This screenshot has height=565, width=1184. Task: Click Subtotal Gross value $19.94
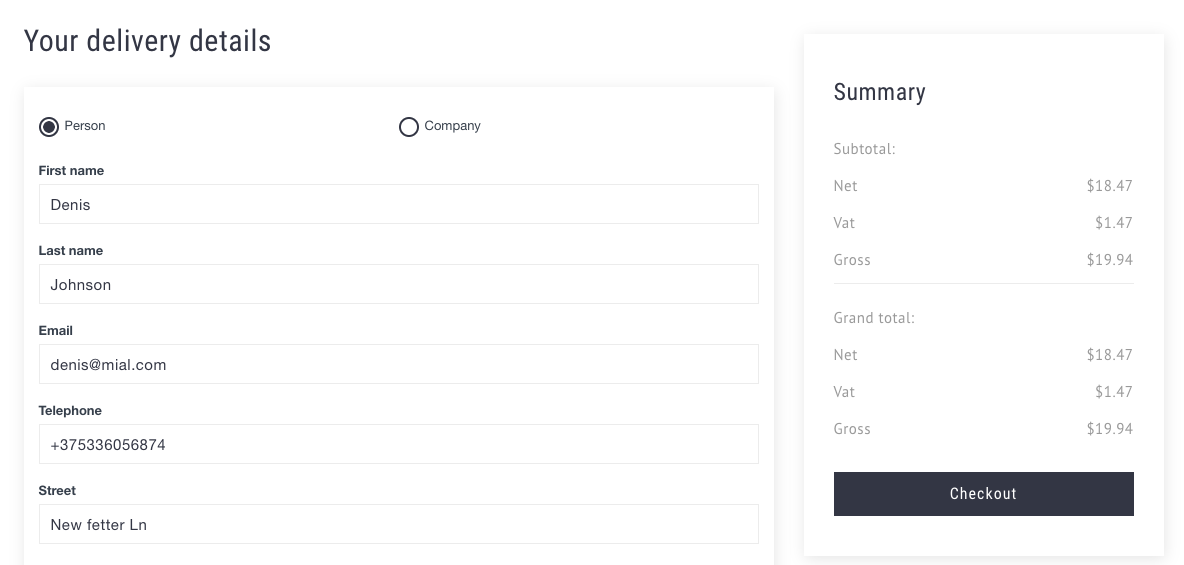coord(1109,260)
